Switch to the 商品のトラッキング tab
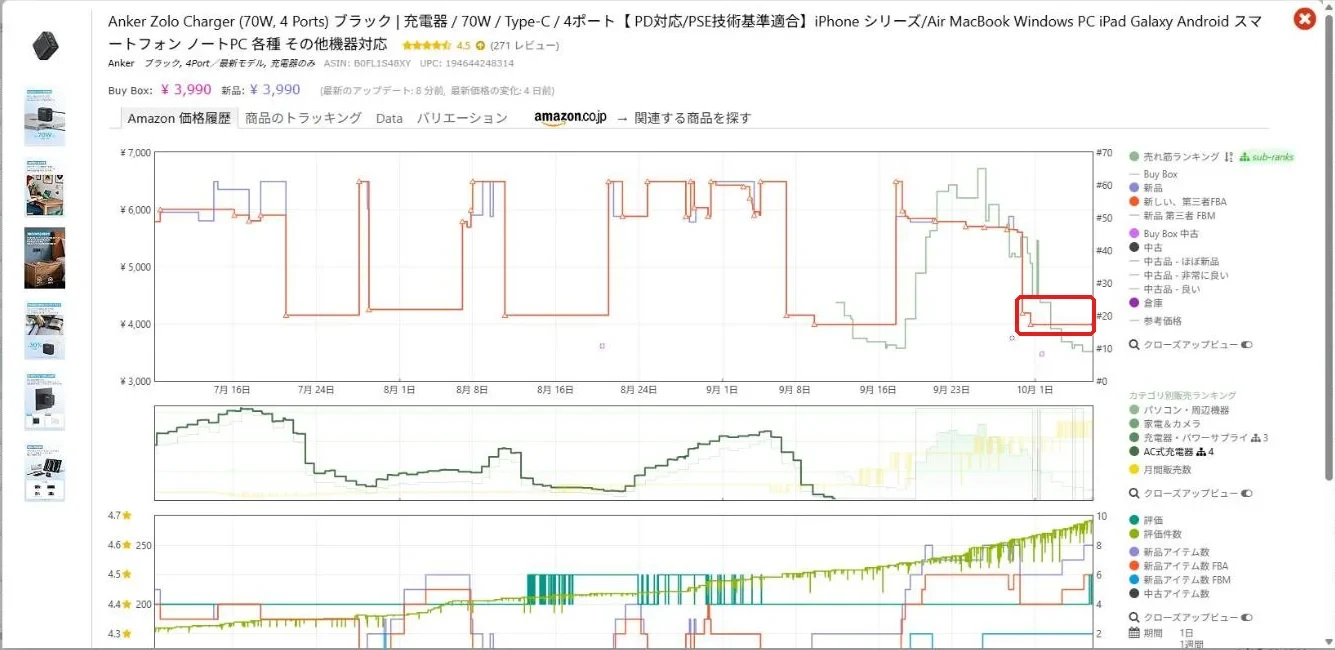Viewport: 1335px width, 650px height. tap(303, 118)
